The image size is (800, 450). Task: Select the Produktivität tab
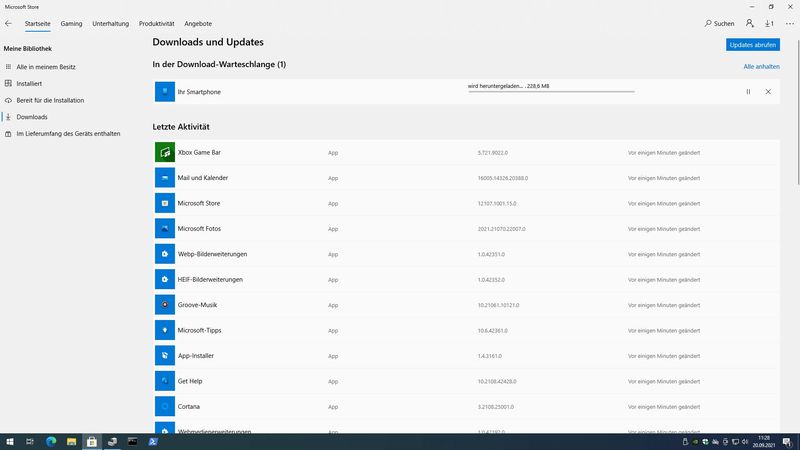[x=156, y=23]
